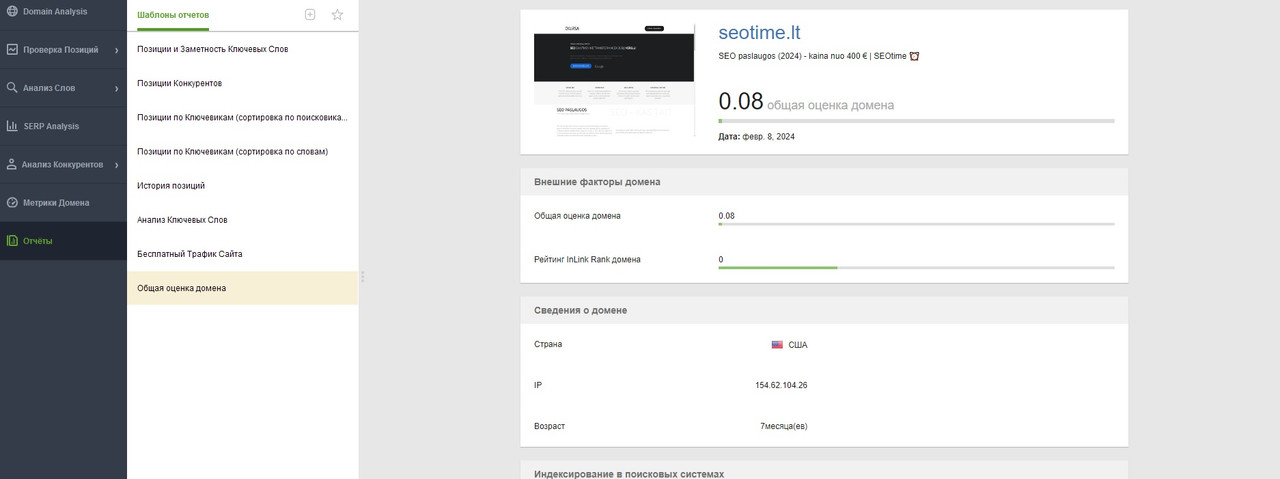Click the Проверка Позиций chart icon
1280x479 pixels.
pyautogui.click(x=12, y=49)
